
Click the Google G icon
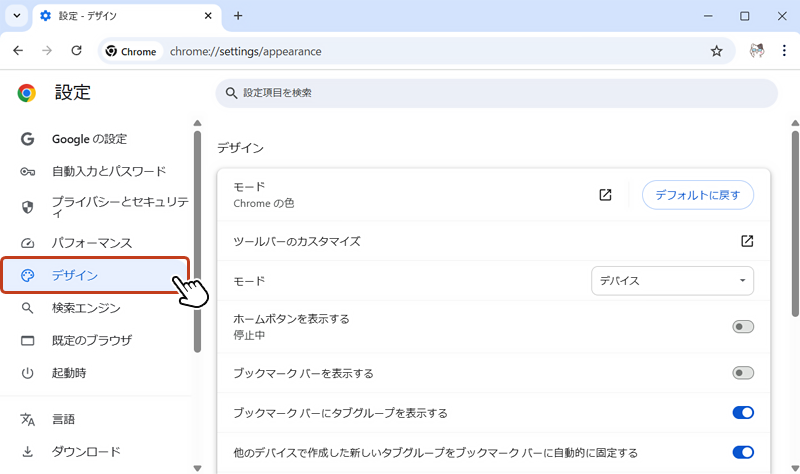point(28,139)
